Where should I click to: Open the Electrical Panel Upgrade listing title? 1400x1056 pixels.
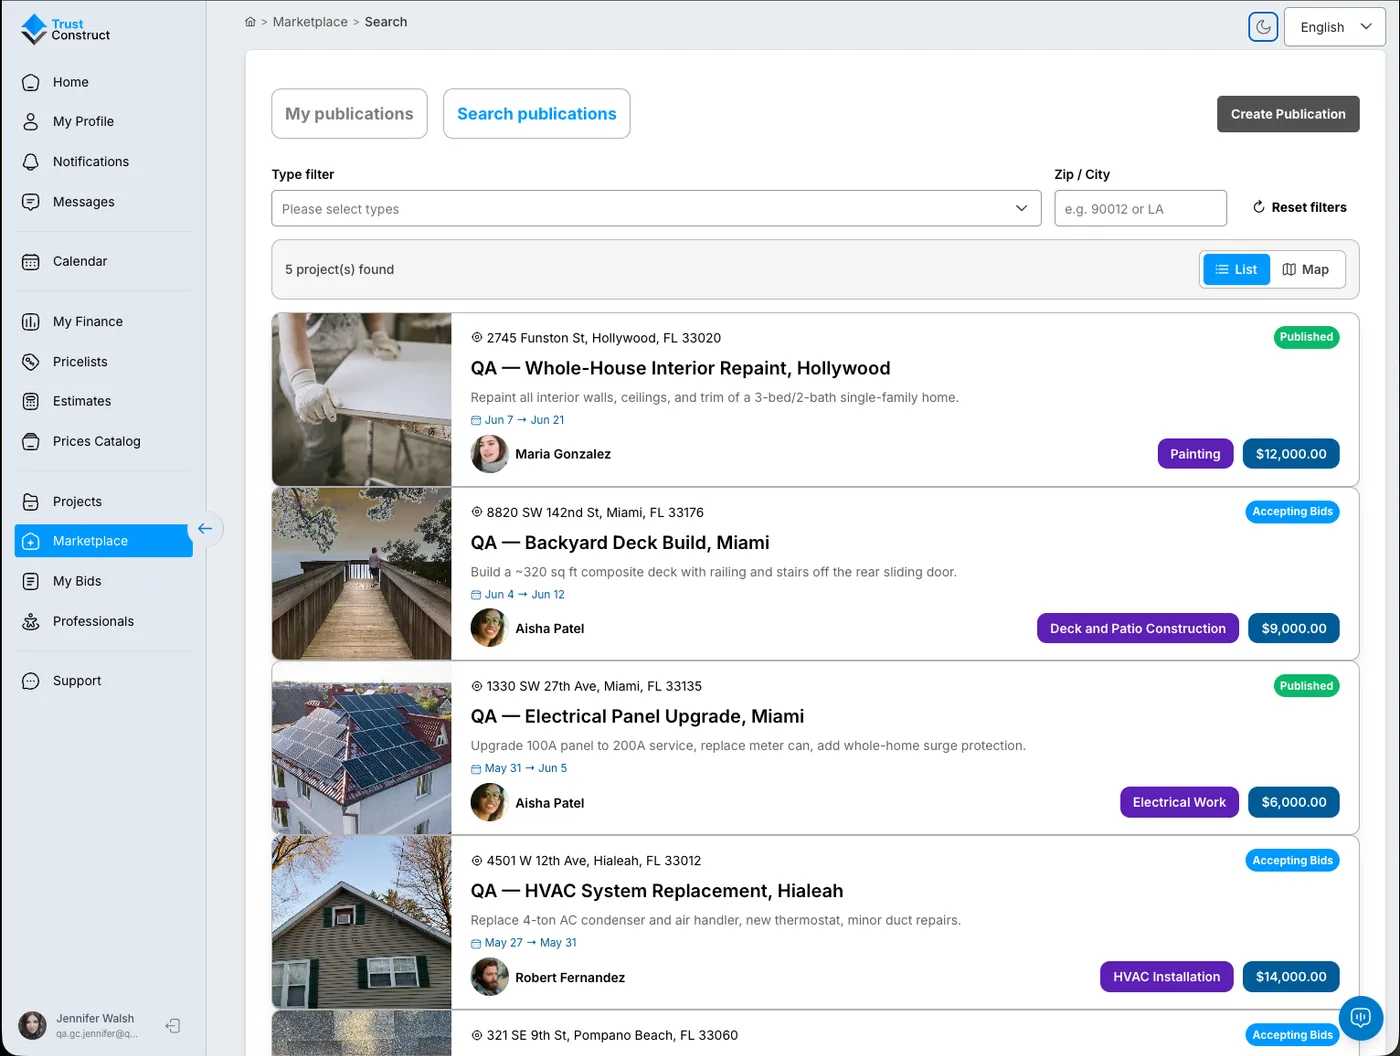(x=637, y=716)
